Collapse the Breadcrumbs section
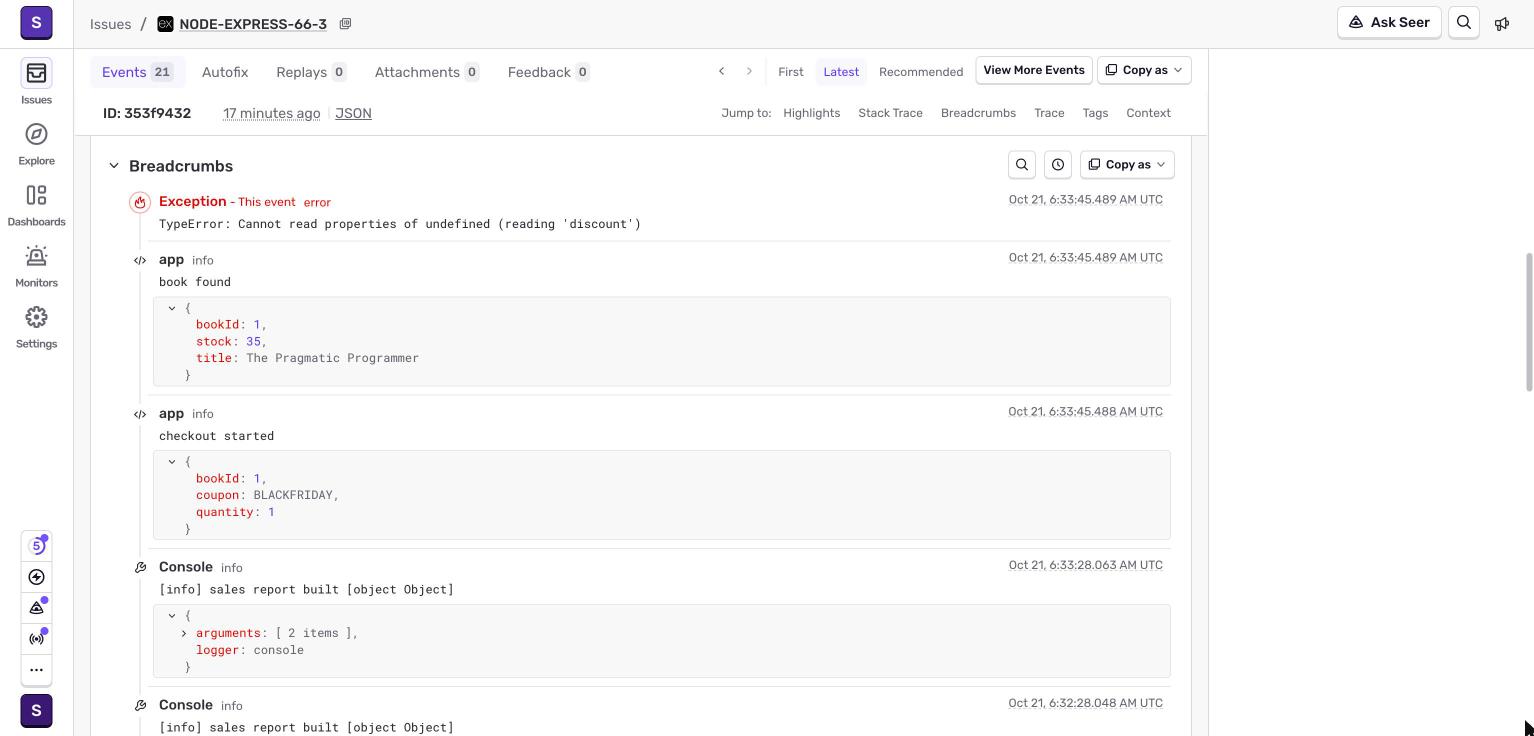 (x=114, y=166)
